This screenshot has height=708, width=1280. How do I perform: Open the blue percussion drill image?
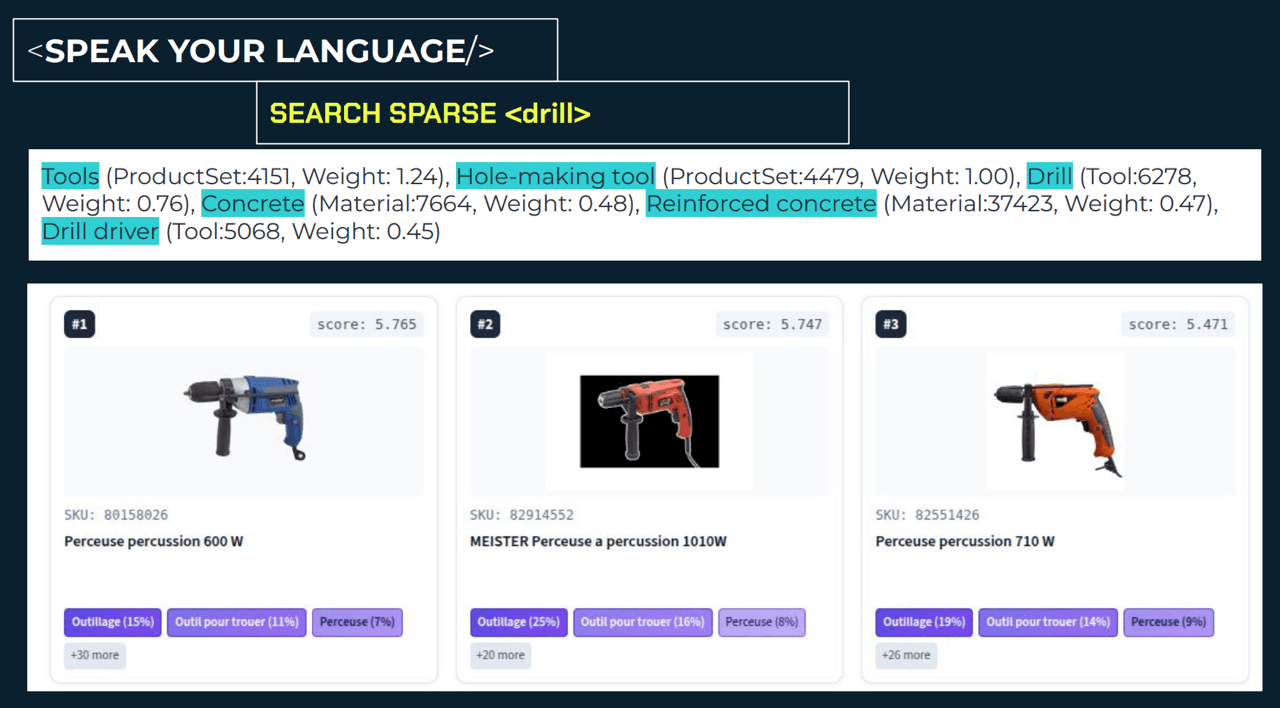244,421
